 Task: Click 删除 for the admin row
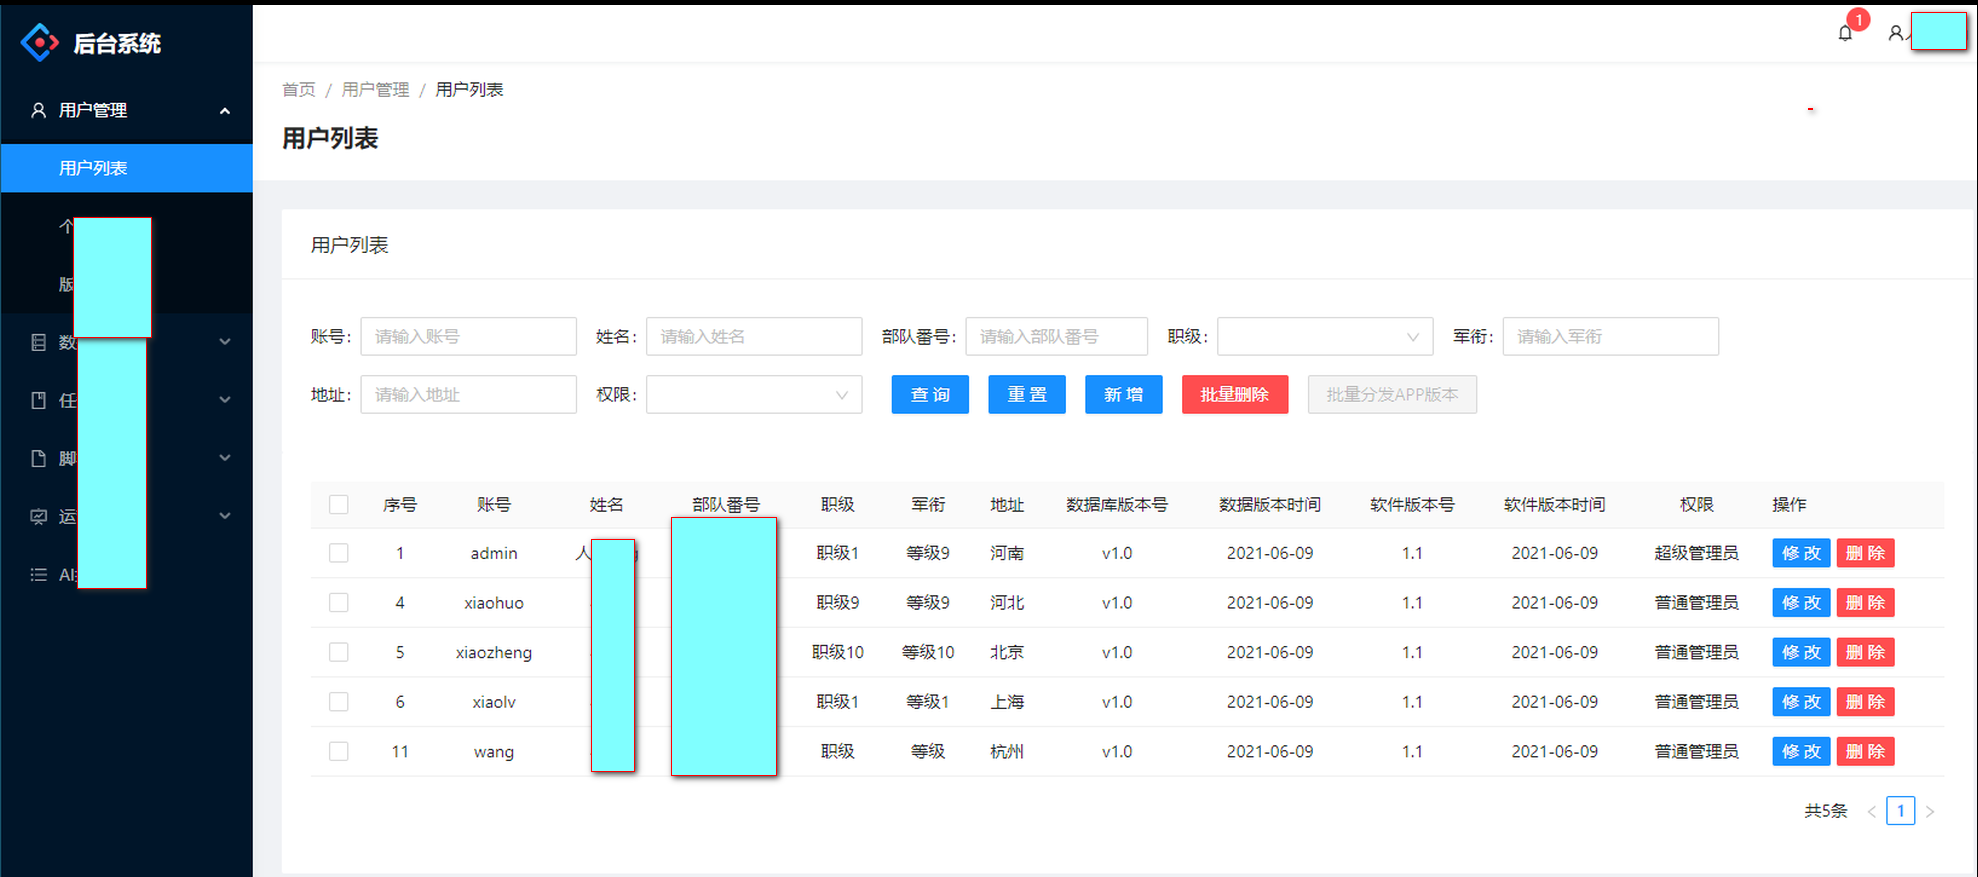pos(1865,553)
